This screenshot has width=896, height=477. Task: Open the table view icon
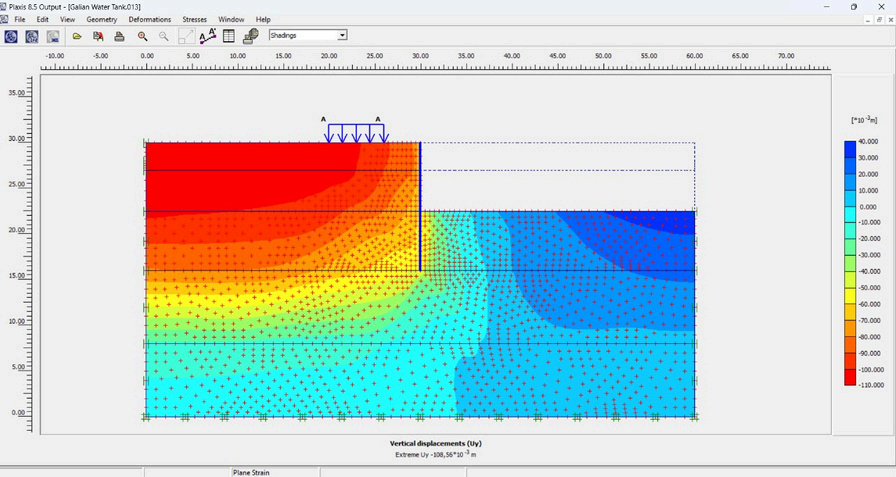coord(229,36)
